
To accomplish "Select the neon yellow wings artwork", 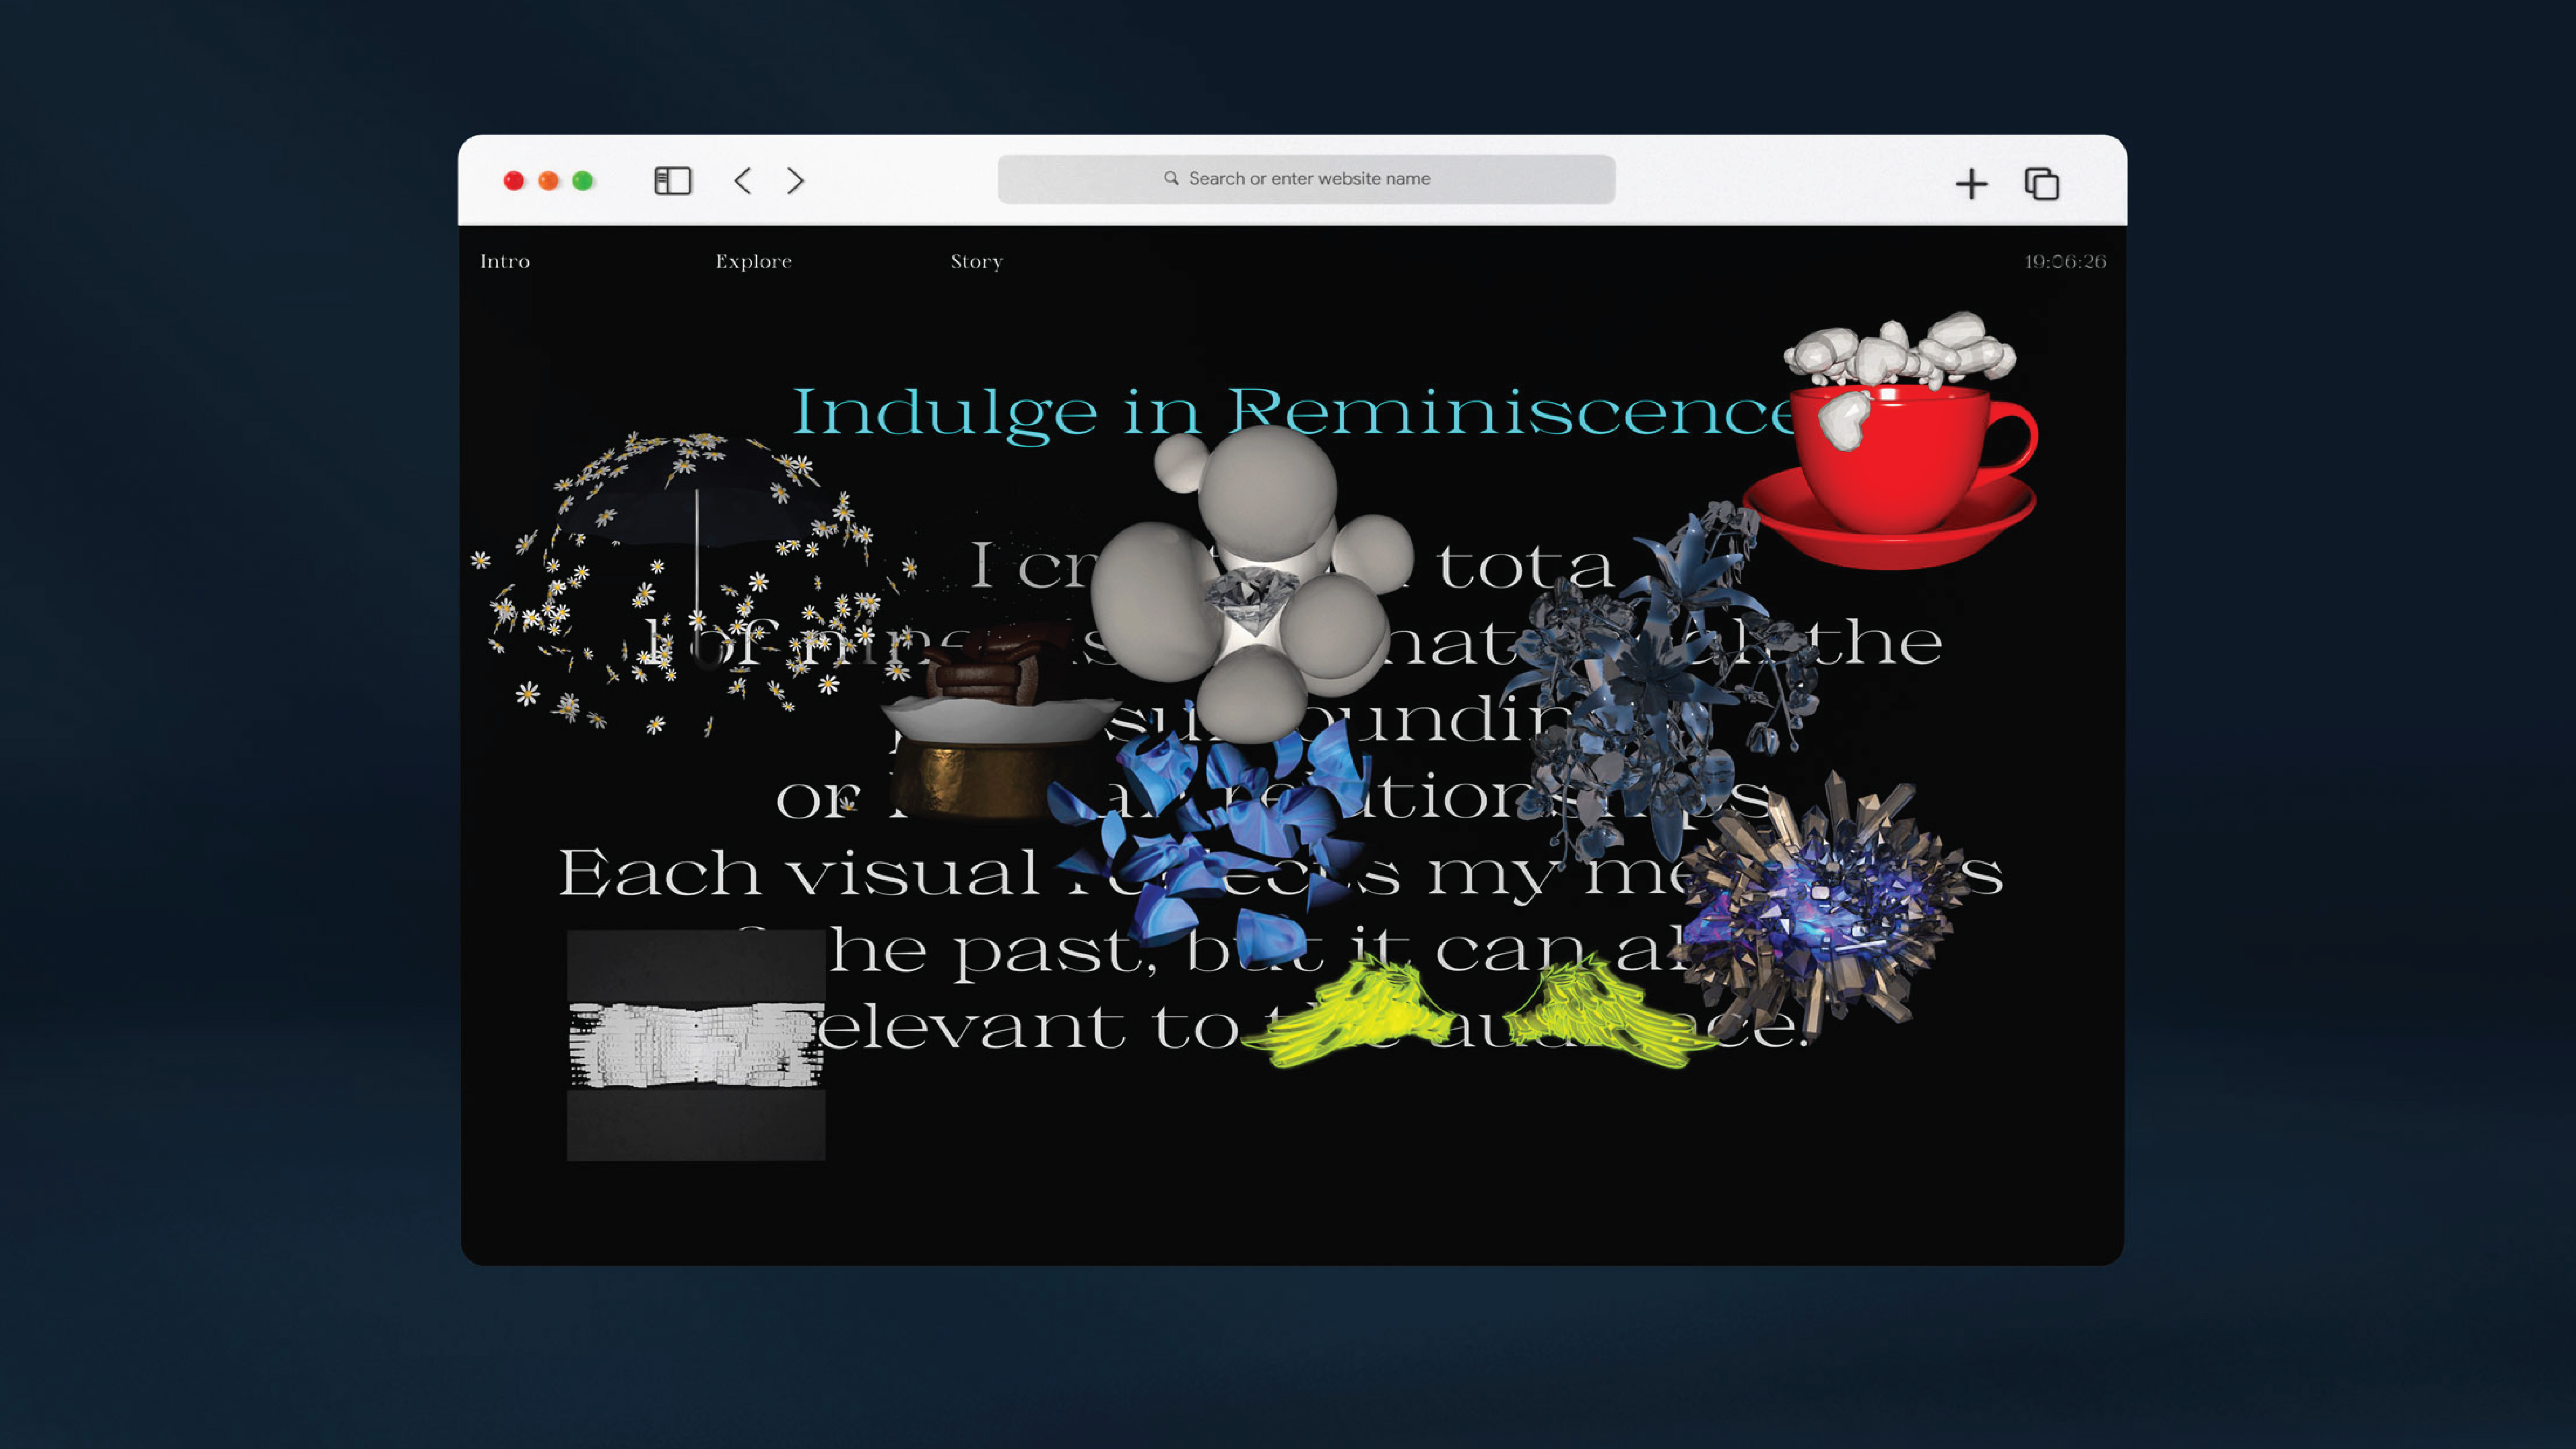I will [x=1480, y=1012].
